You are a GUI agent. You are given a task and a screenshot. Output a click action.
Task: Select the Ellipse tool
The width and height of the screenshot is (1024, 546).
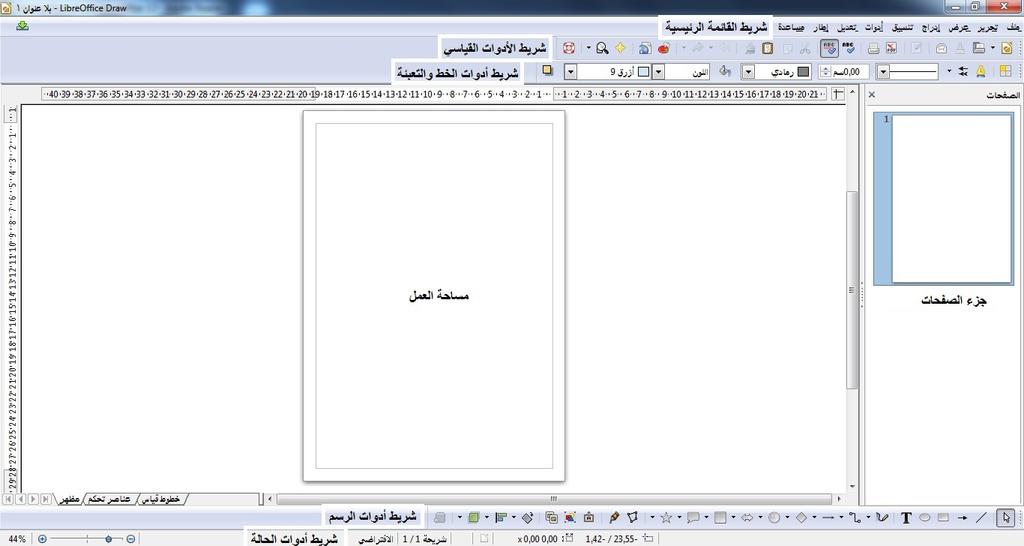925,517
